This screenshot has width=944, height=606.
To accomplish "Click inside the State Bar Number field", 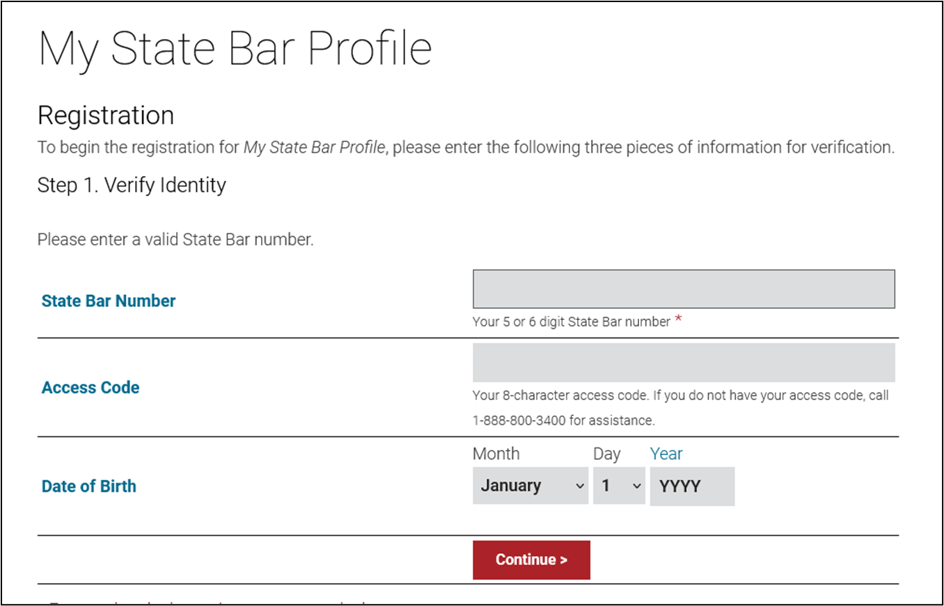I will tap(684, 288).
